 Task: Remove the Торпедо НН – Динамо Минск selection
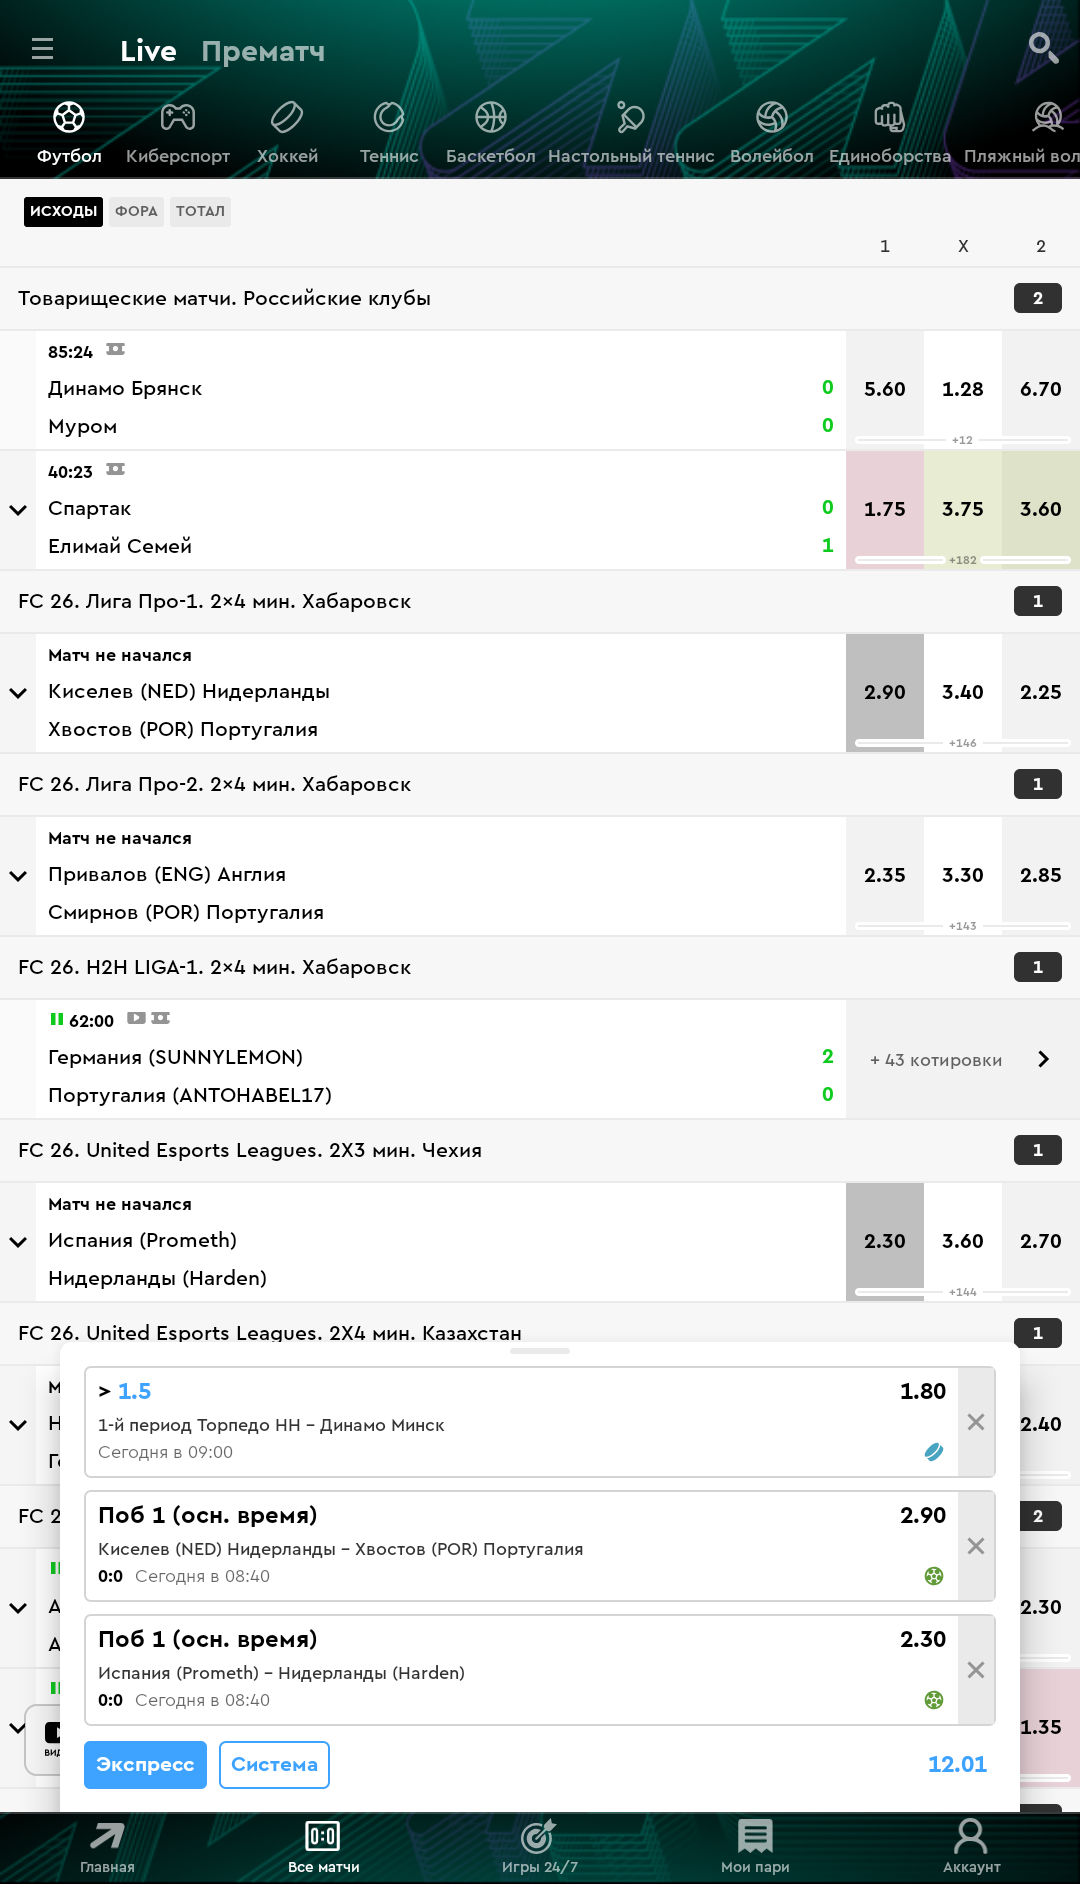(x=976, y=1422)
